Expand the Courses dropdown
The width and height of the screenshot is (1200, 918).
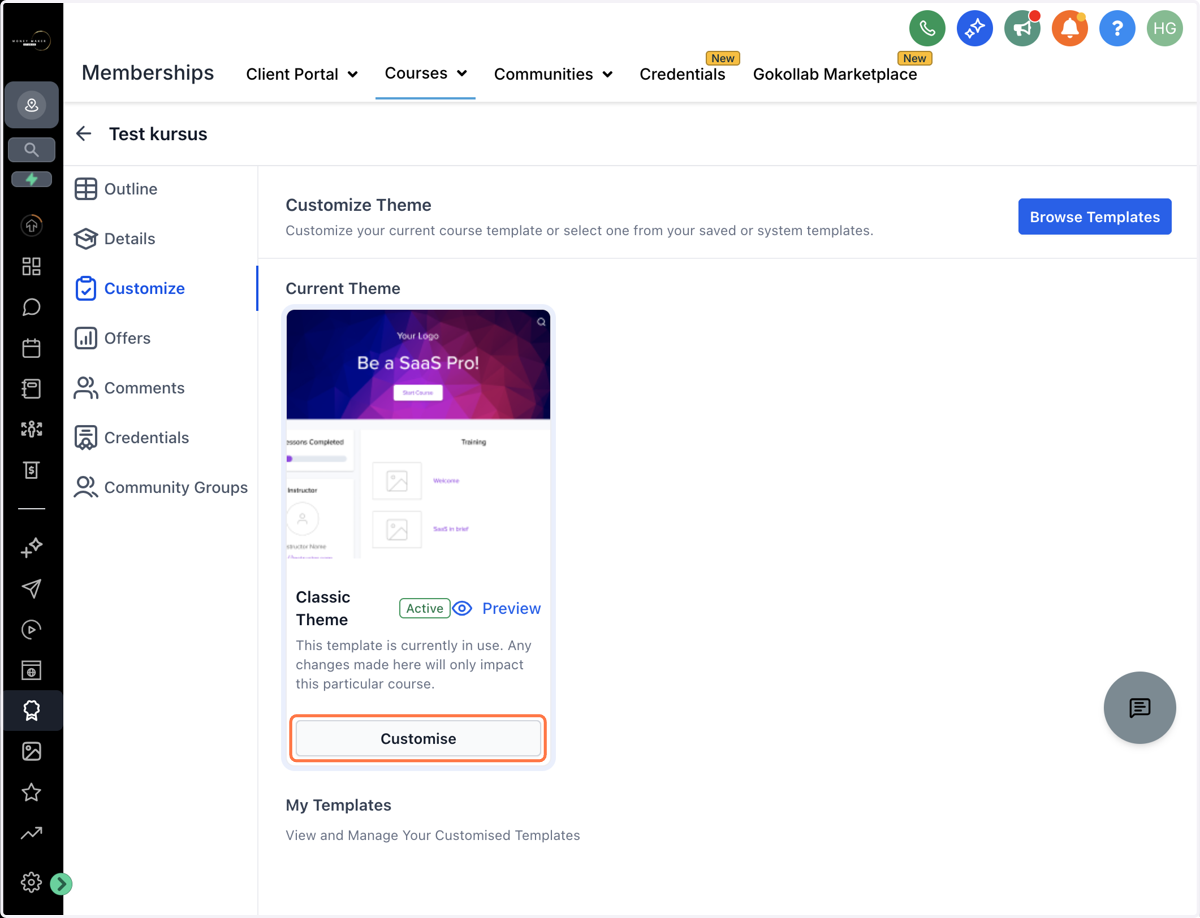click(x=426, y=73)
